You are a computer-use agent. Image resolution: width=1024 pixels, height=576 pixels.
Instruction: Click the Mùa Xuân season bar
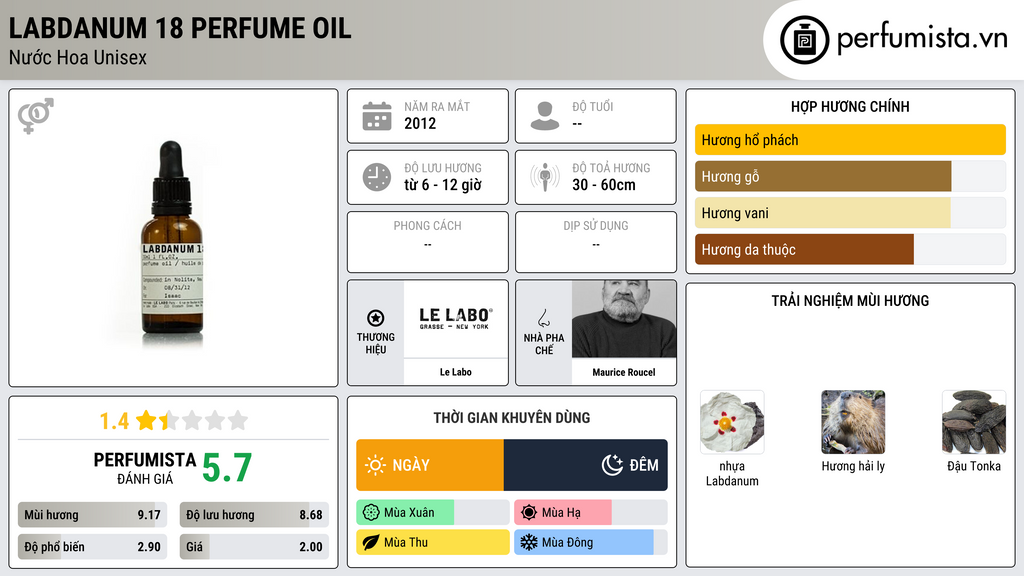coord(433,513)
